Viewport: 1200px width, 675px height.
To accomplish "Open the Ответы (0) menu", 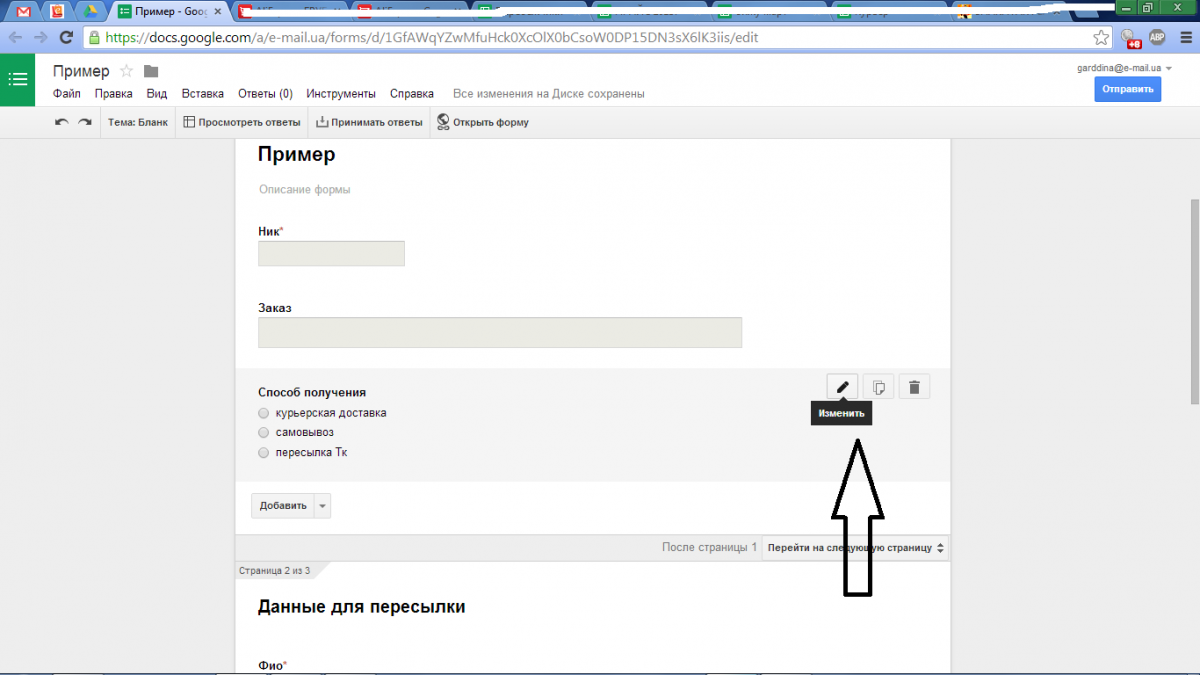I will pyautogui.click(x=265, y=94).
